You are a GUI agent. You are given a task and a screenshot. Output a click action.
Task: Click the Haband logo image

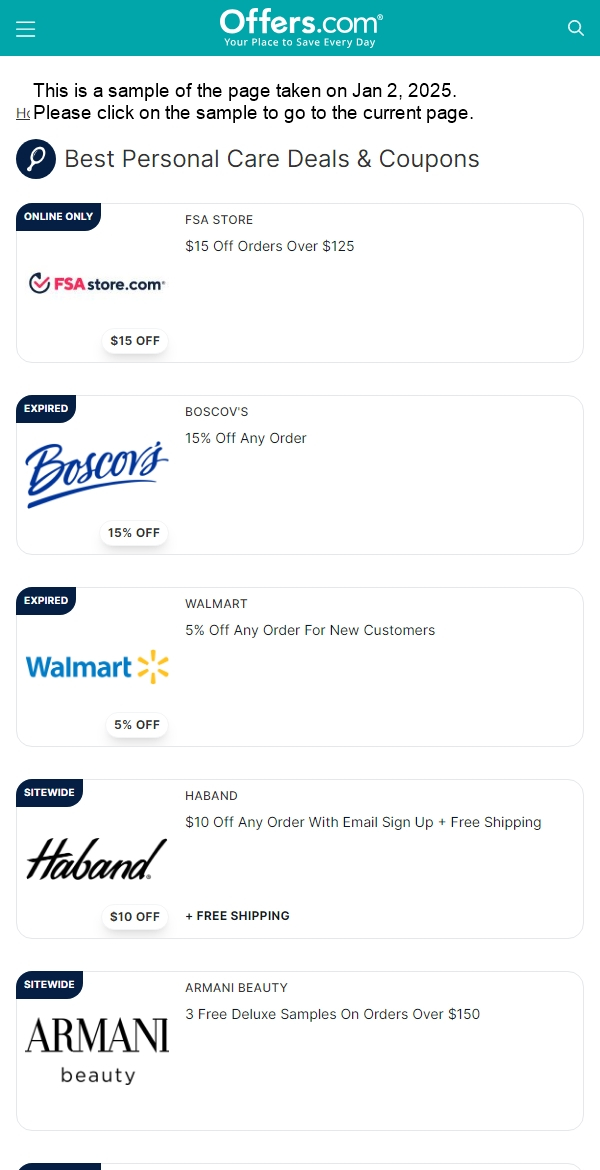[97, 859]
